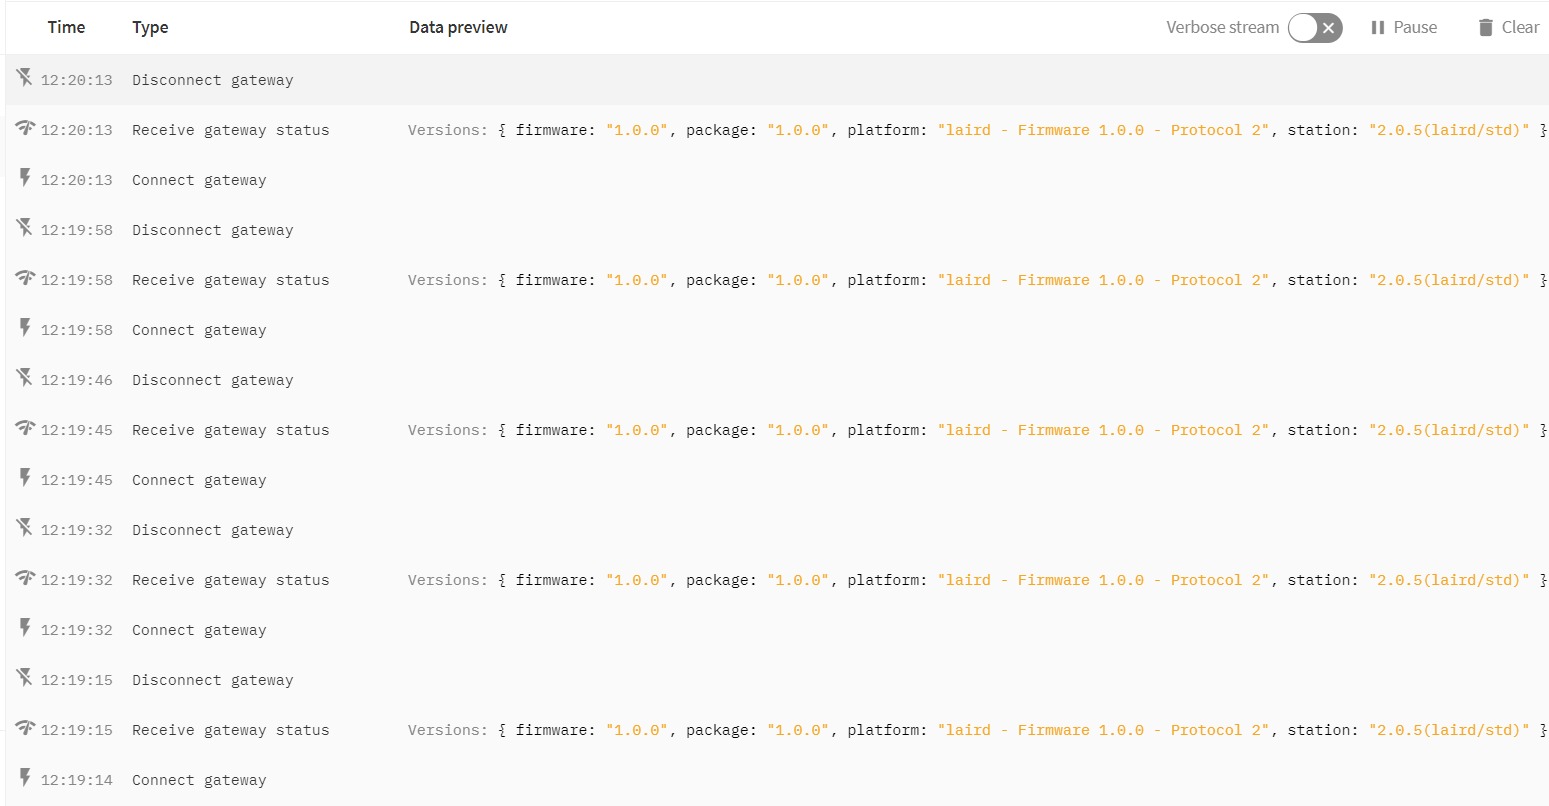The width and height of the screenshot is (1549, 806).
Task: Open the 12:19:46 Disconnect gateway event
Action: tap(777, 380)
